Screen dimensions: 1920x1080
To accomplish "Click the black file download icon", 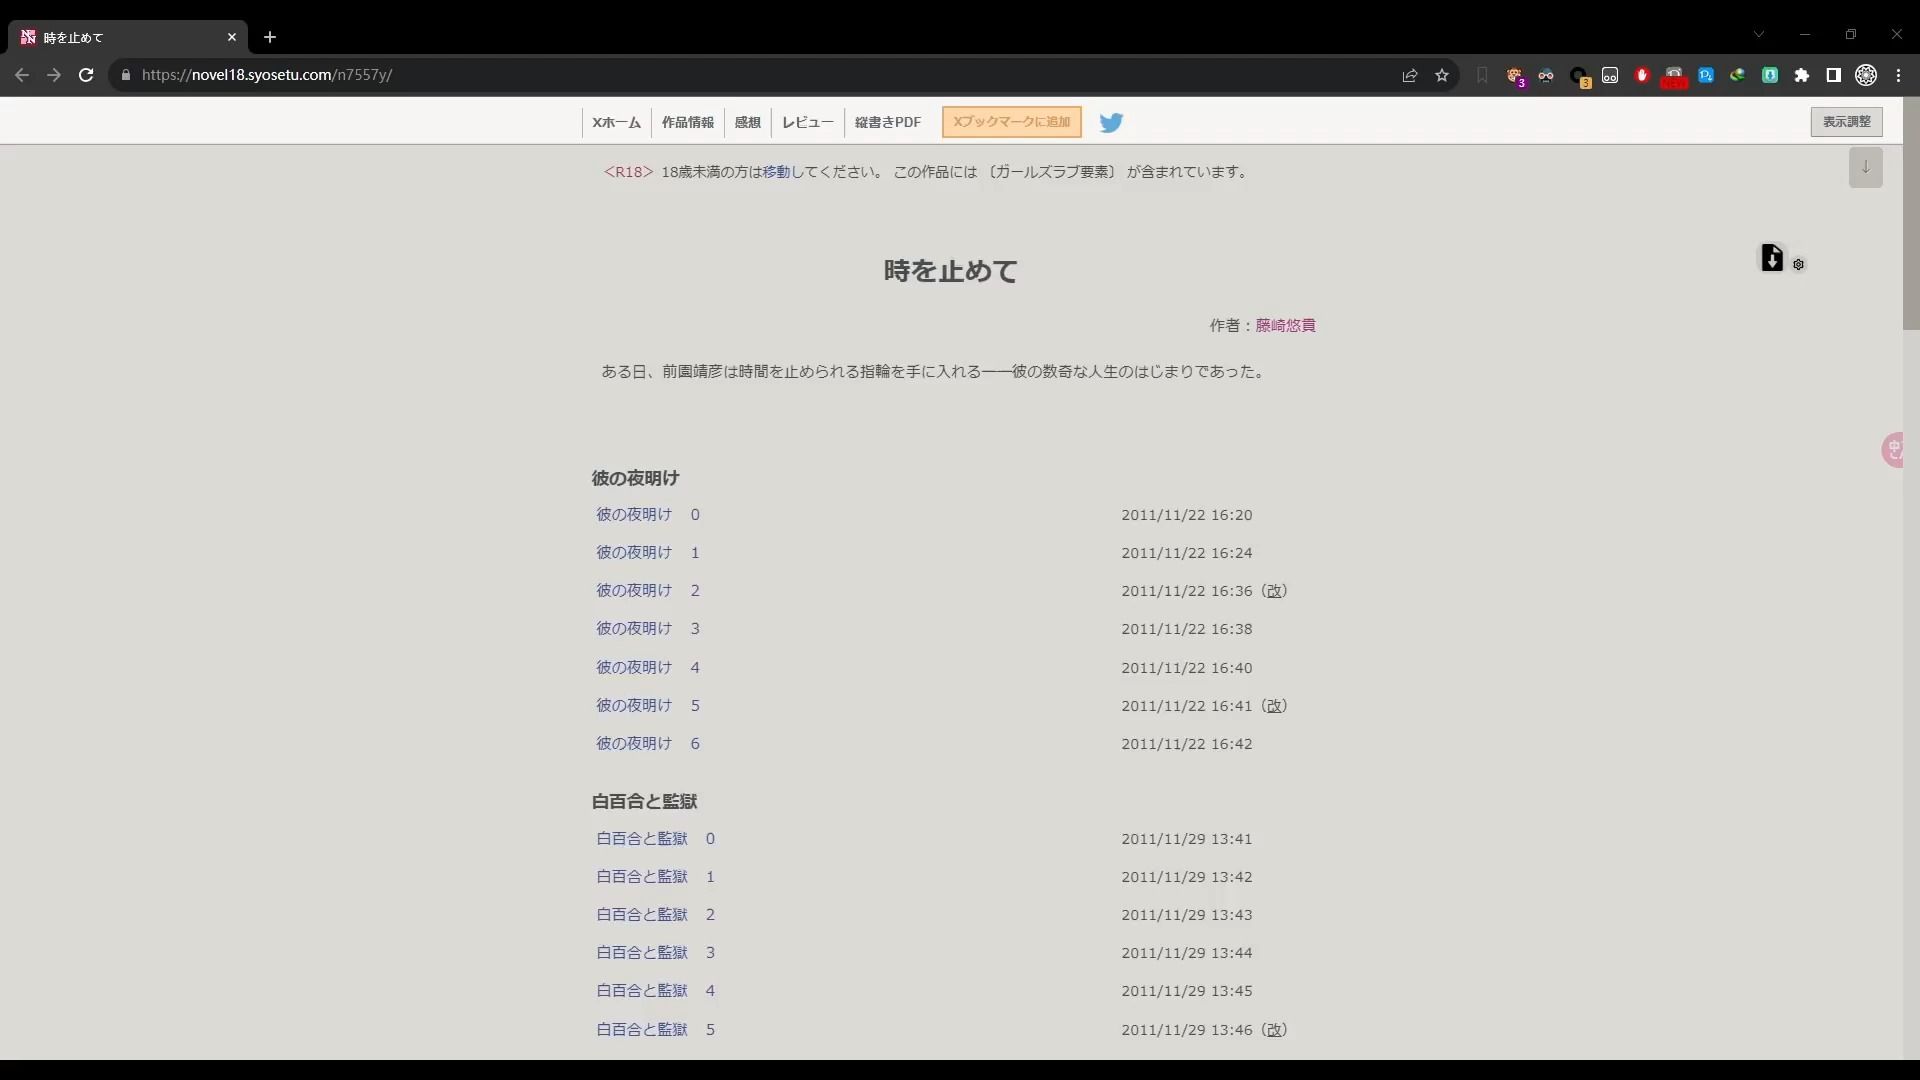I will coord(1772,257).
